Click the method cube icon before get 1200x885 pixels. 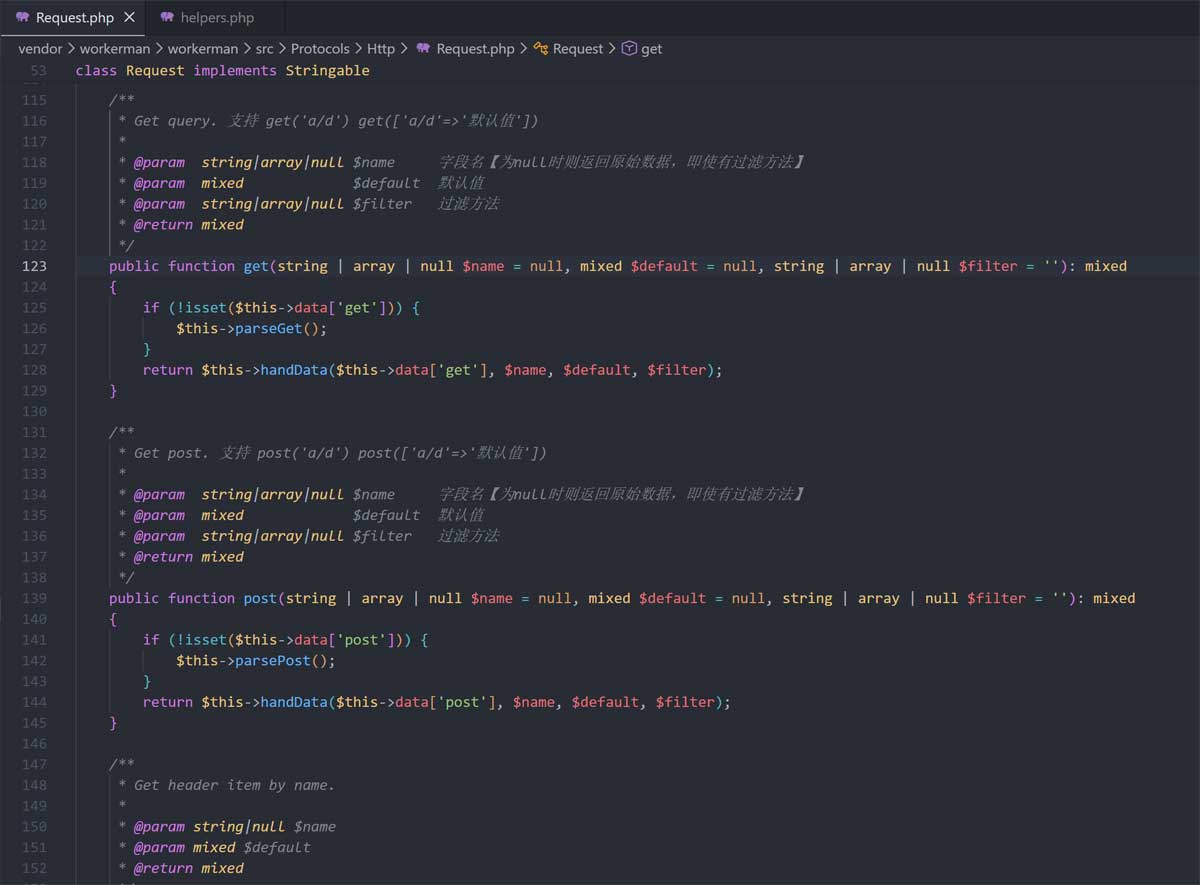pos(629,48)
